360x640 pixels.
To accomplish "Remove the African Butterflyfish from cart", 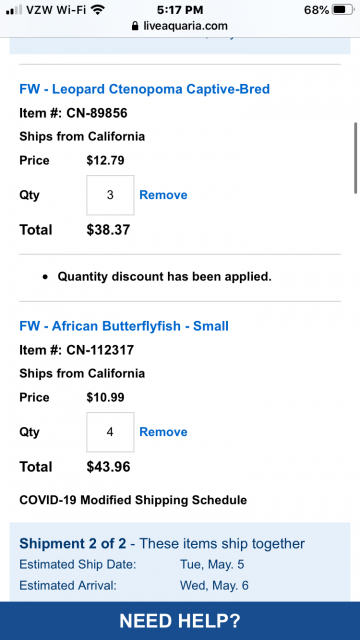I will tap(163, 432).
